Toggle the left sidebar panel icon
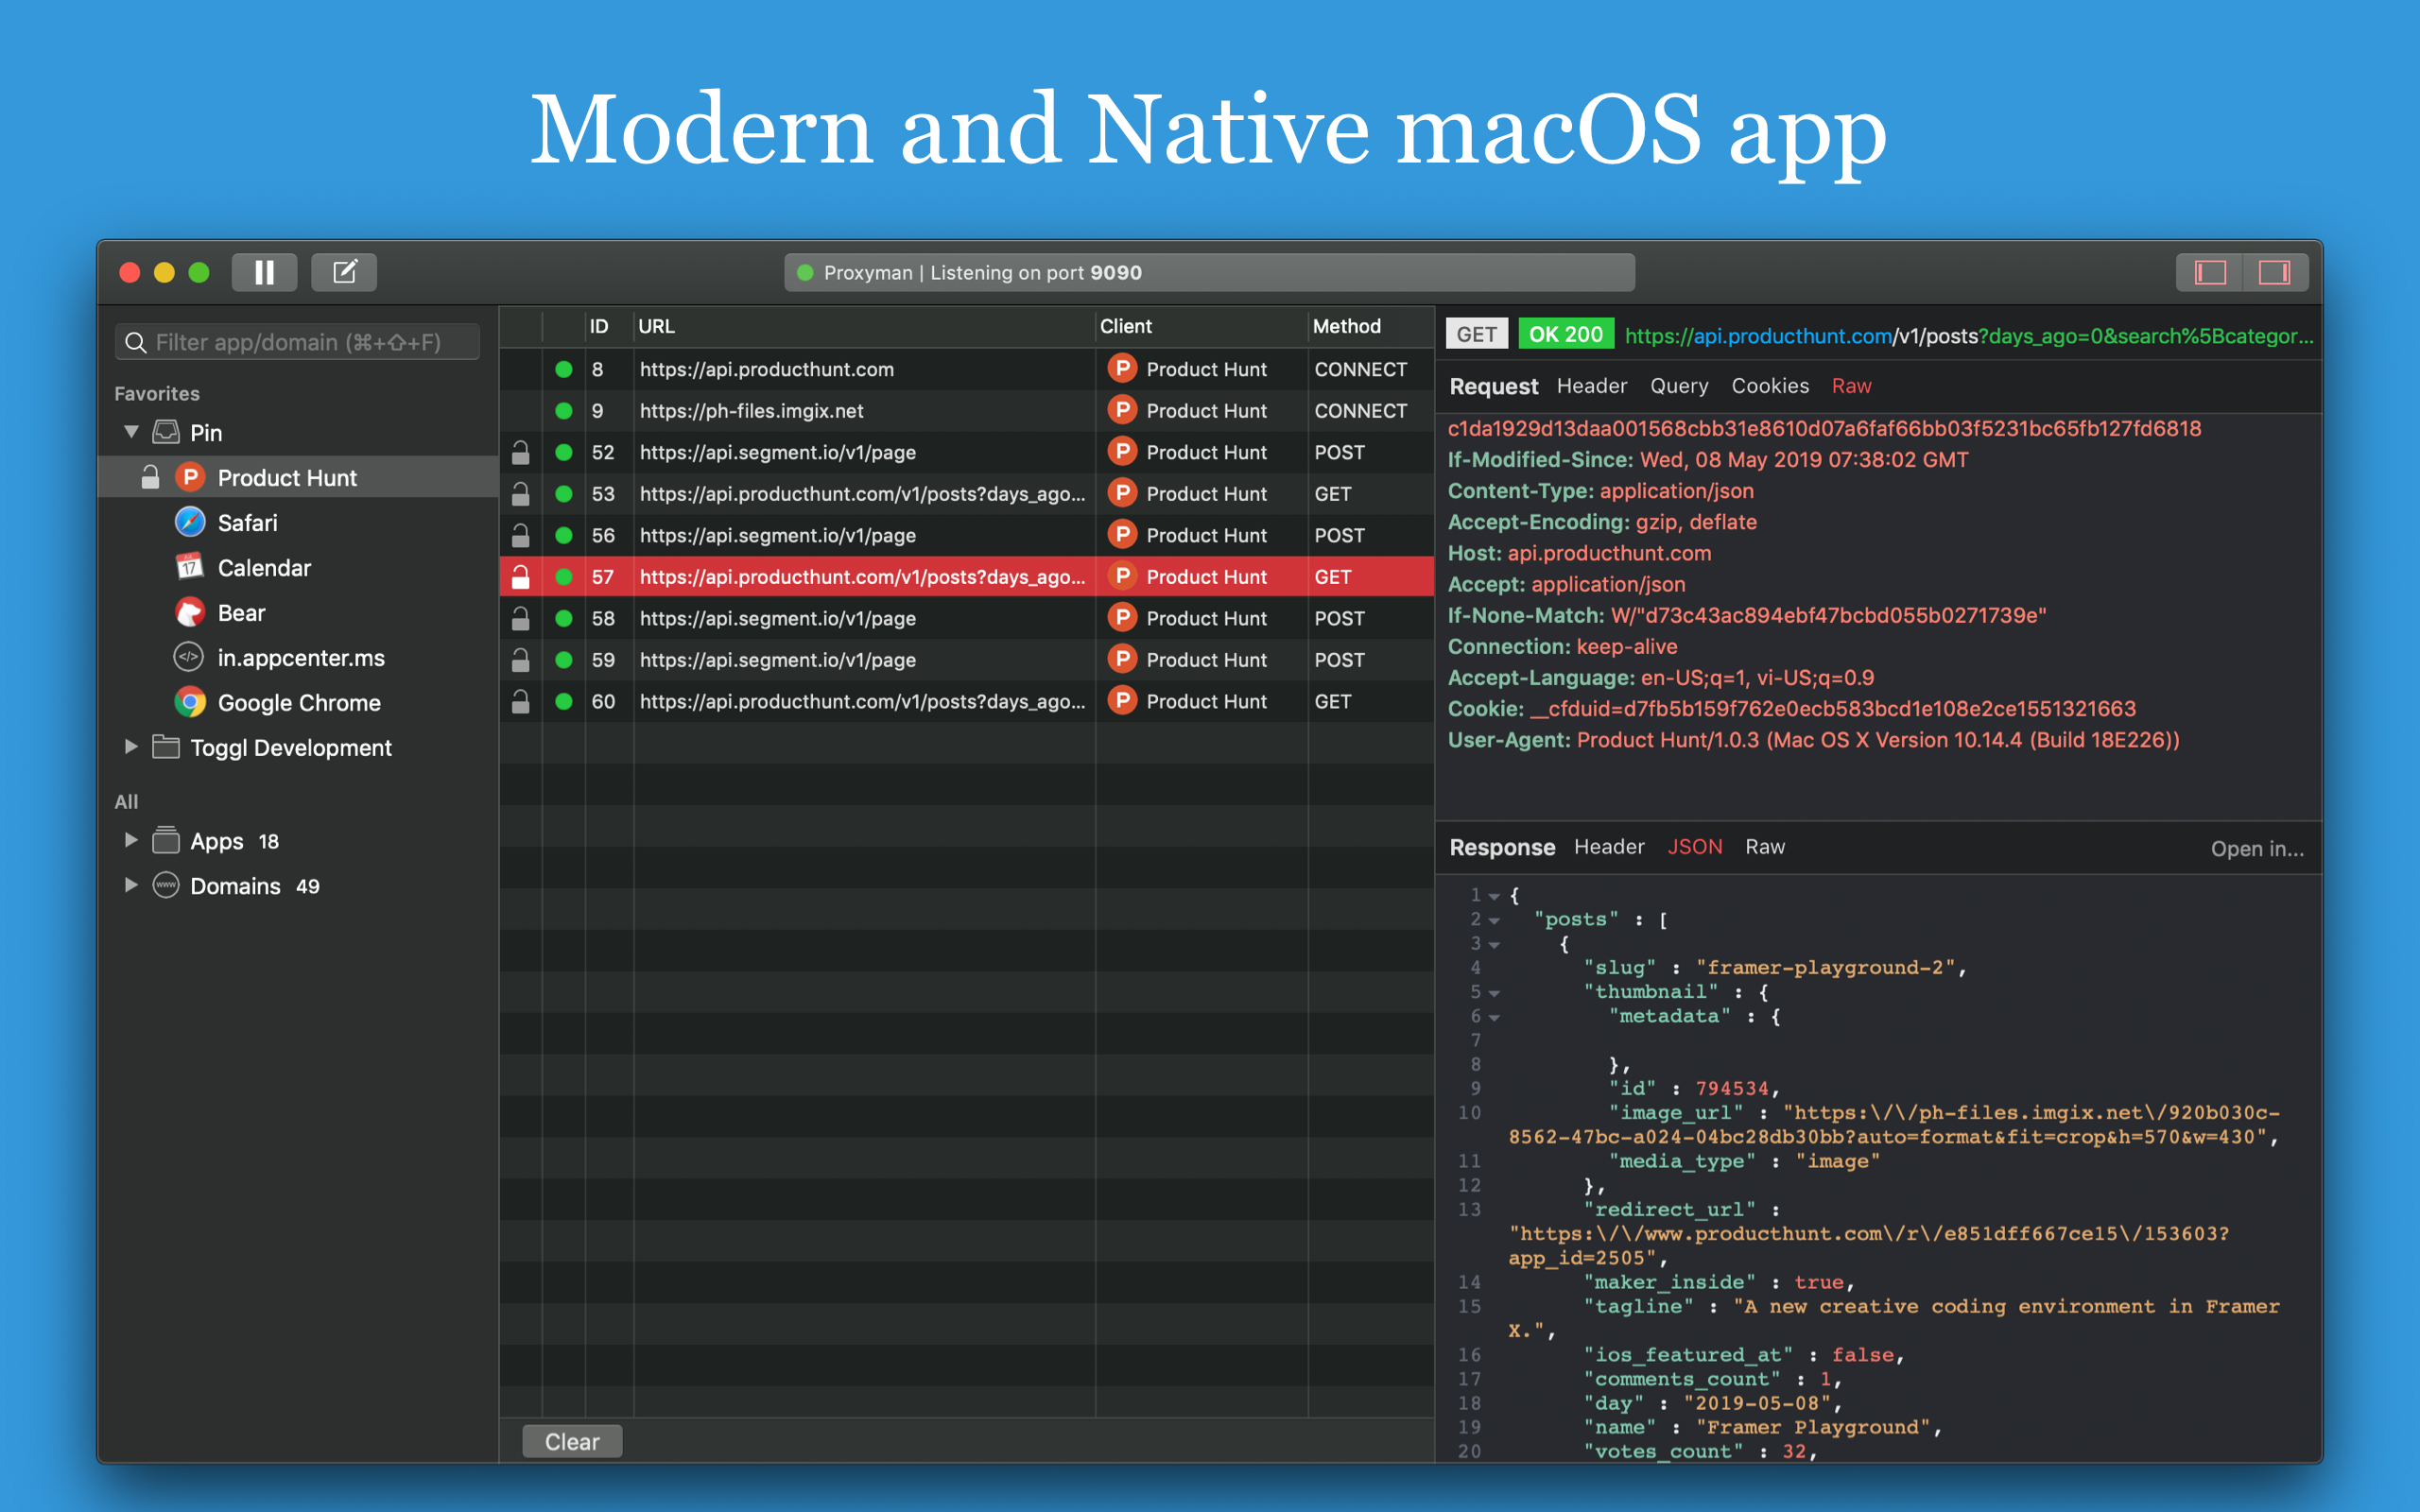The image size is (2420, 1512). pyautogui.click(x=2210, y=272)
